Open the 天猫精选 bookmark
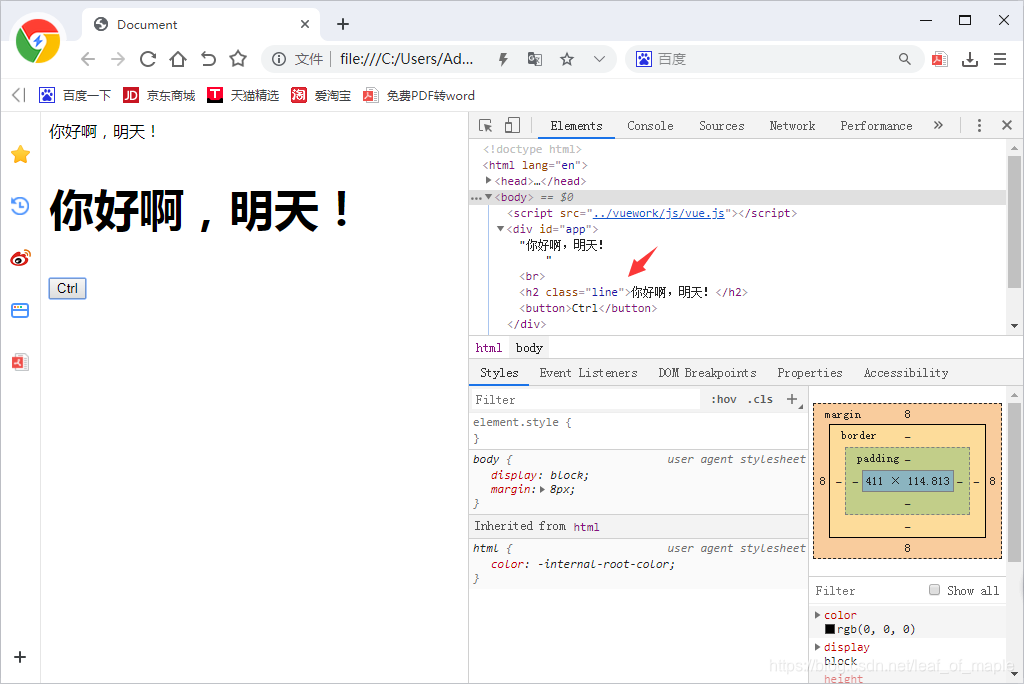Screen dimensions: 1024x684 243,95
